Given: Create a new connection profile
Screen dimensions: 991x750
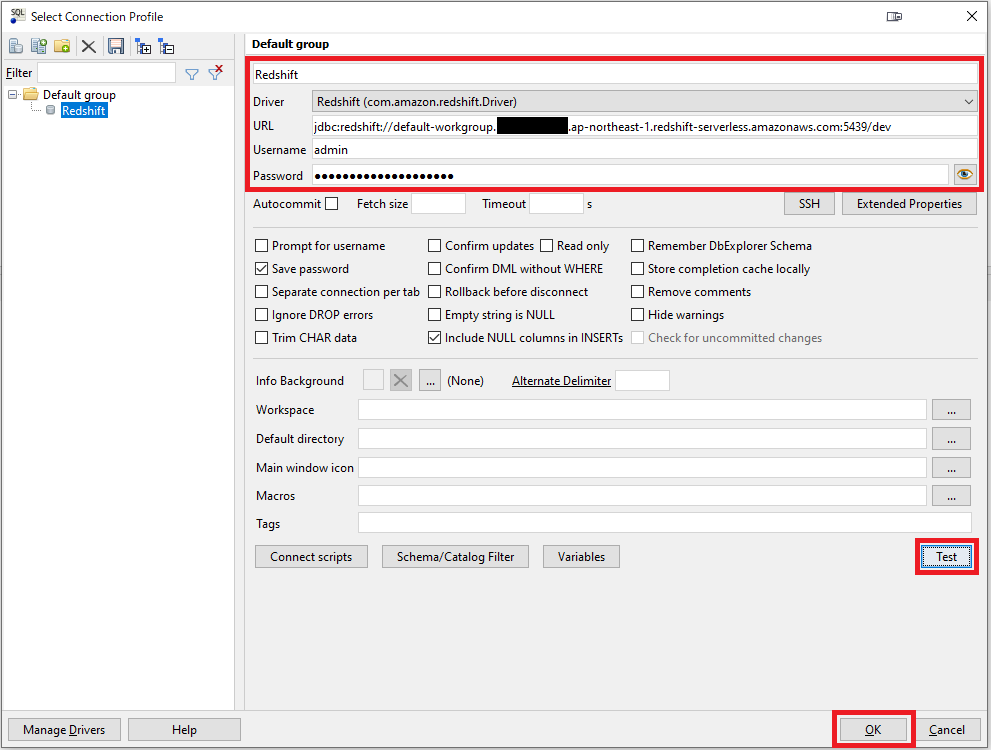Looking at the screenshot, I should 16,45.
